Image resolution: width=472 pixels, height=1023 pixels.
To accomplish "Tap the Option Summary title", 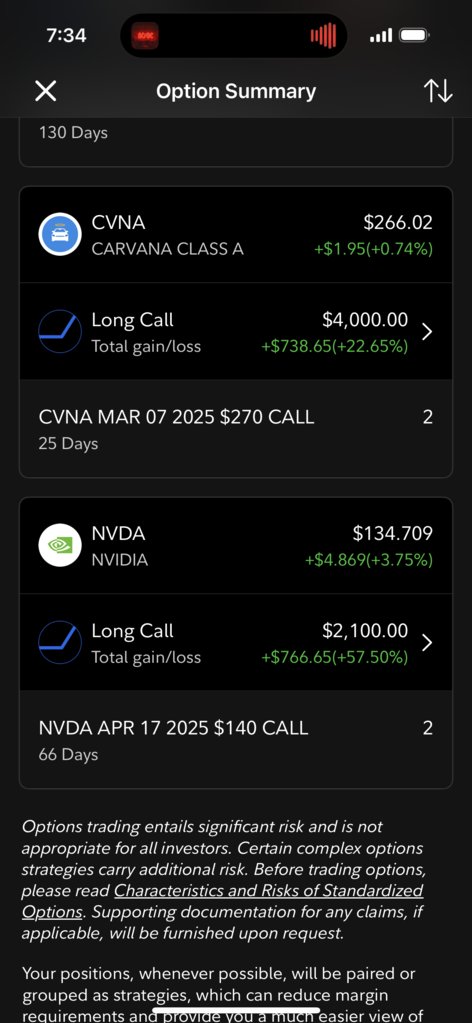I will [x=236, y=91].
